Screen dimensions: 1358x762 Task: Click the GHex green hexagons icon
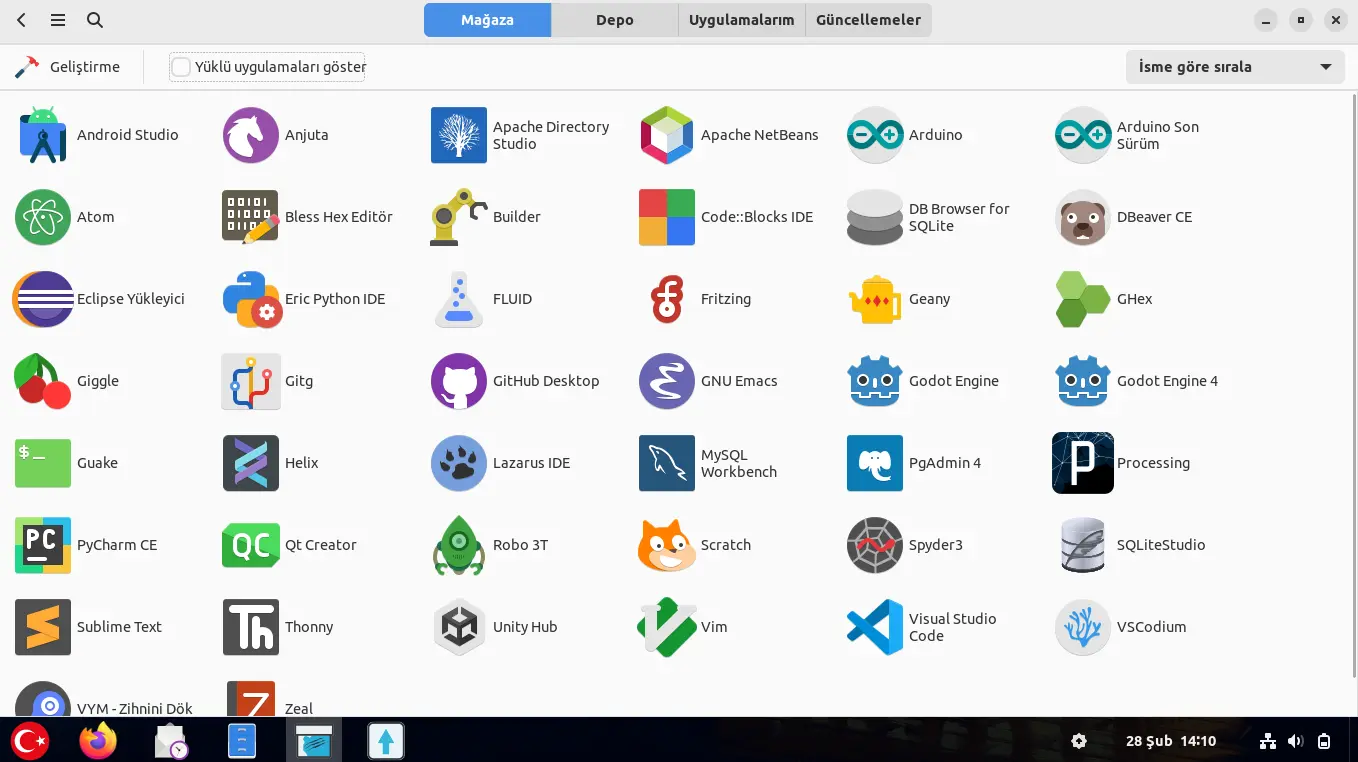[x=1083, y=299]
